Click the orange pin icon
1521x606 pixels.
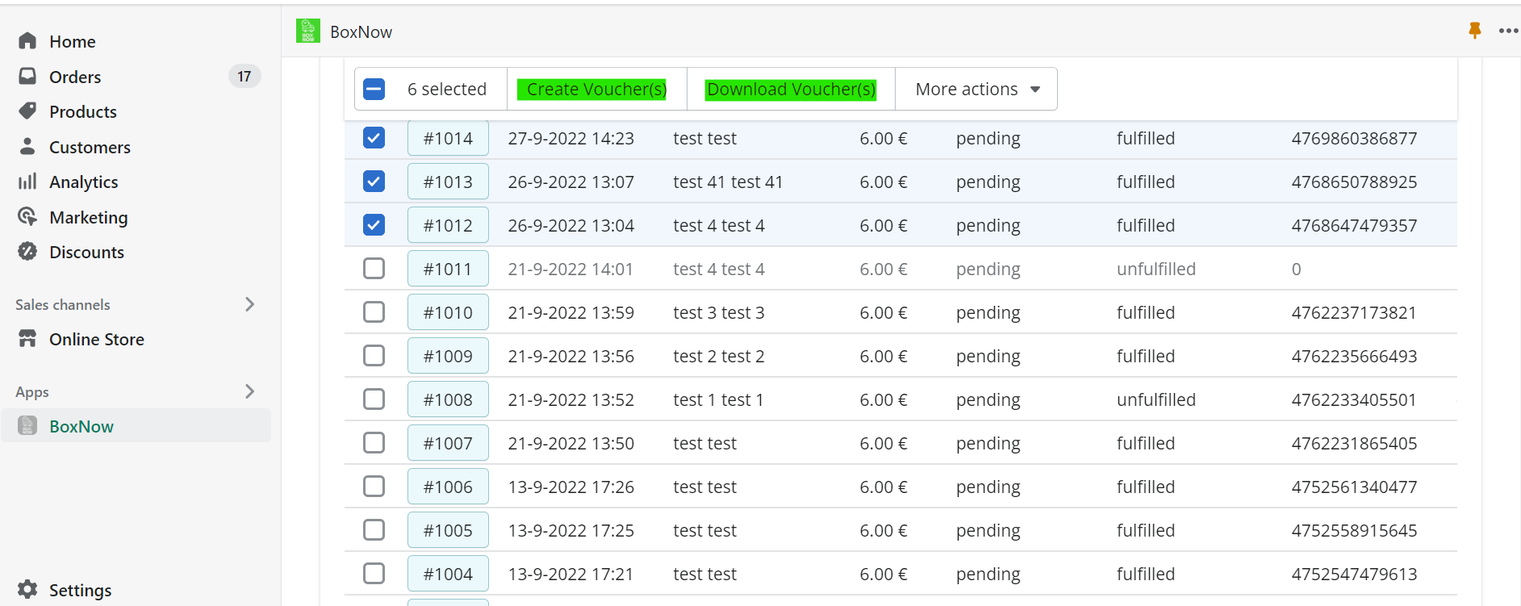(1474, 31)
